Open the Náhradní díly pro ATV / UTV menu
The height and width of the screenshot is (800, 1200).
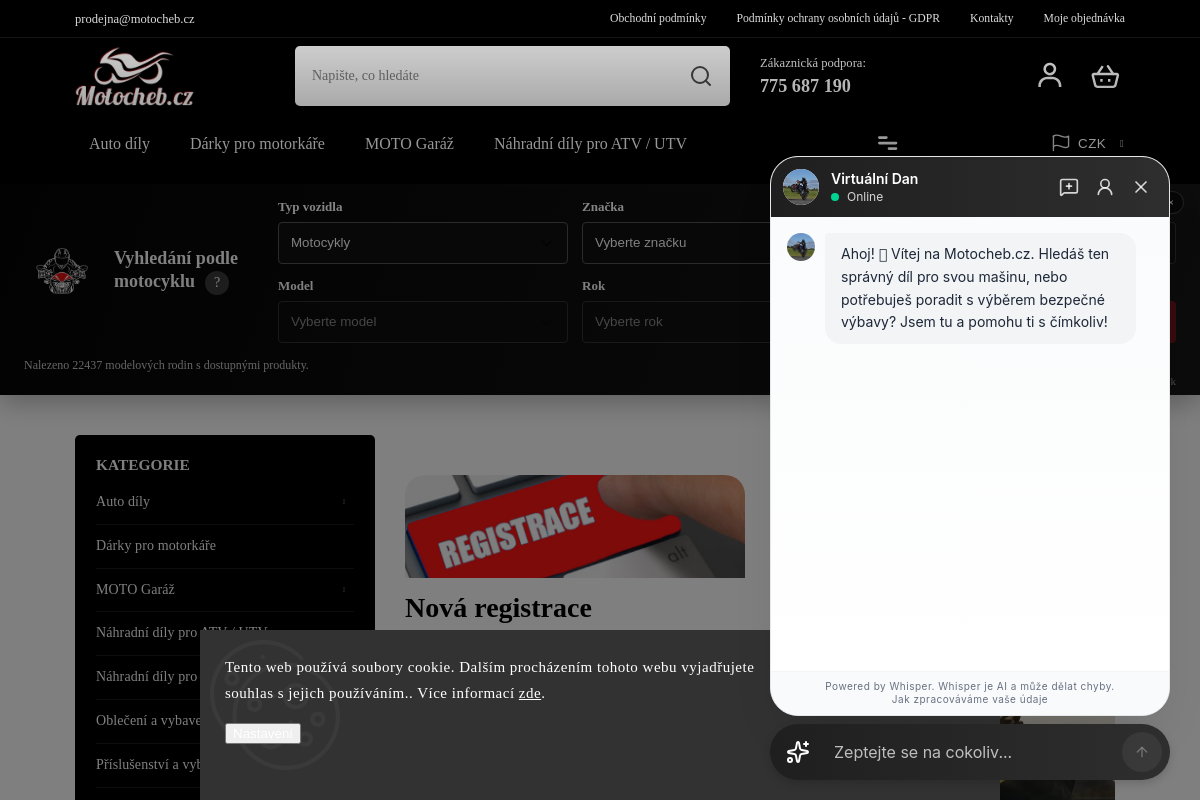590,143
